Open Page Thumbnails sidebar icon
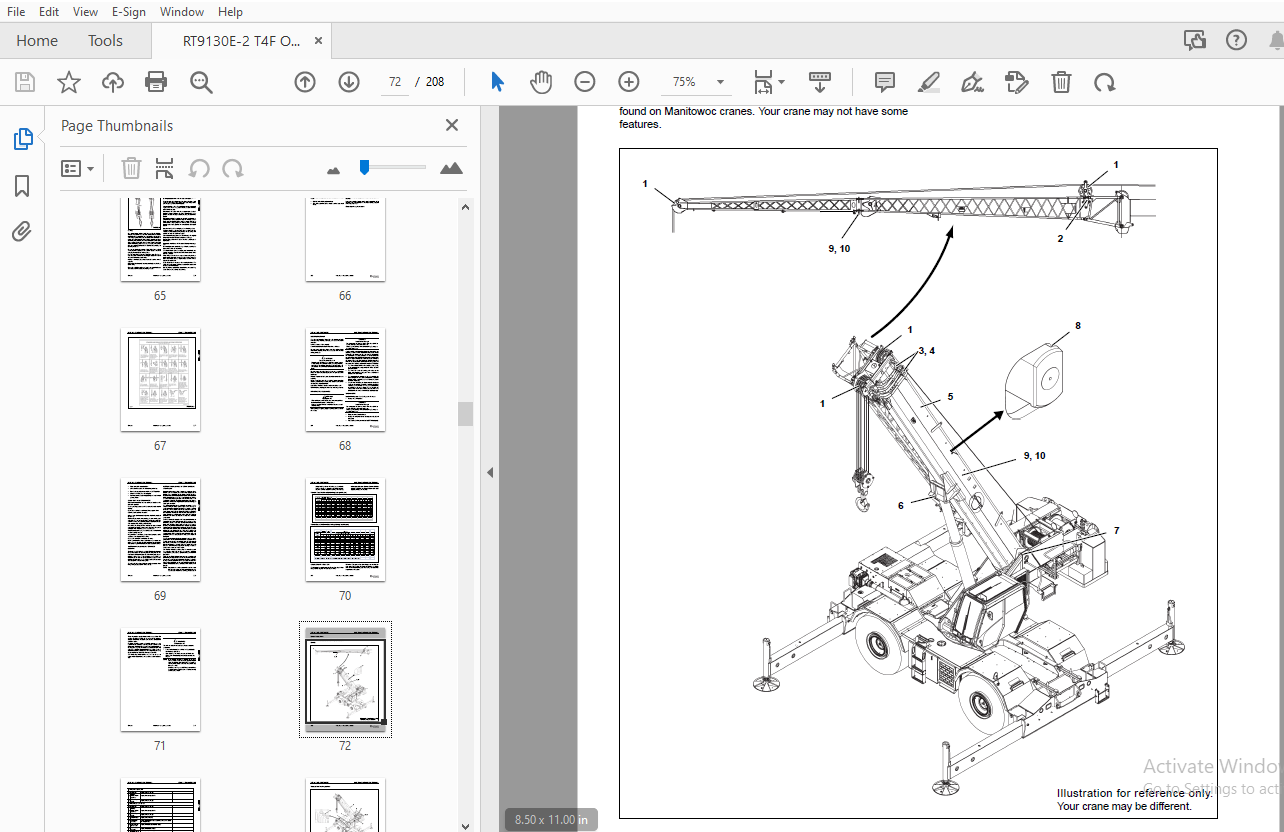Screen dimensions: 1284x832 [22, 140]
